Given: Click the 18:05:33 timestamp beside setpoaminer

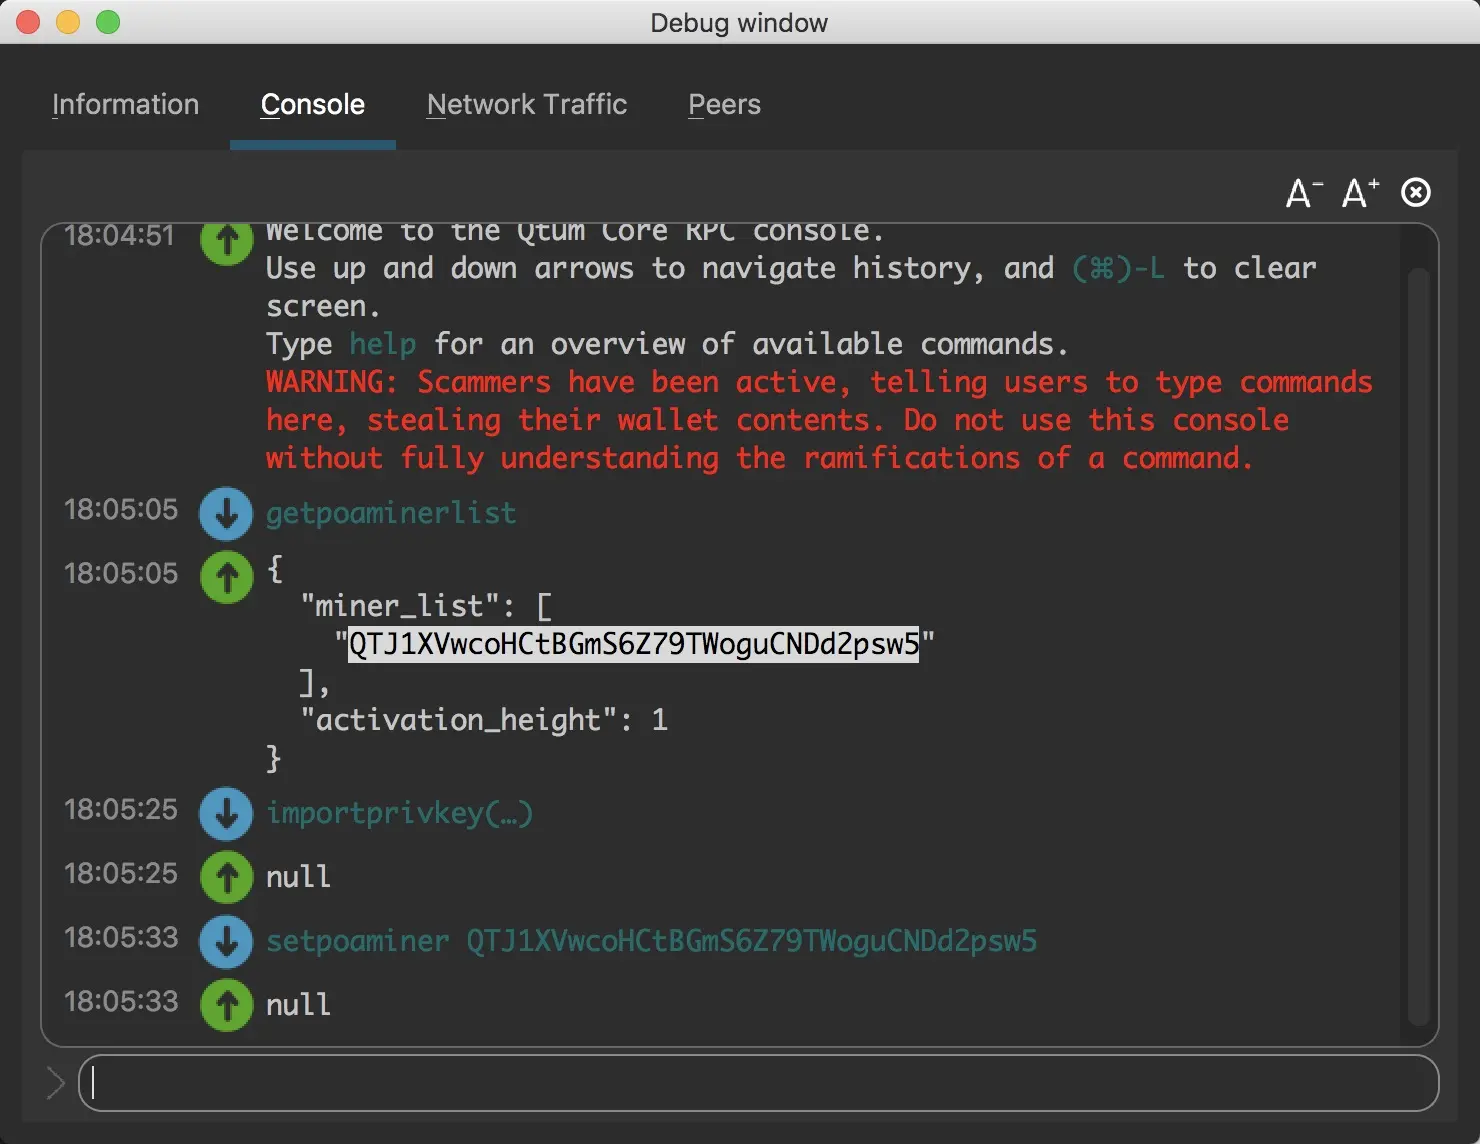Looking at the screenshot, I should [x=121, y=938].
